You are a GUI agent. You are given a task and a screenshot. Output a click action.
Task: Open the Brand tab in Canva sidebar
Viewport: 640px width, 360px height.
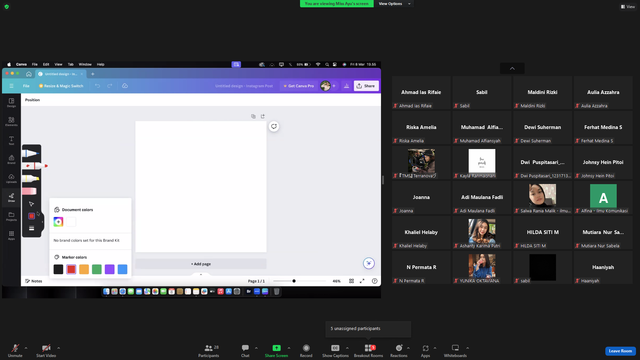(x=11, y=160)
